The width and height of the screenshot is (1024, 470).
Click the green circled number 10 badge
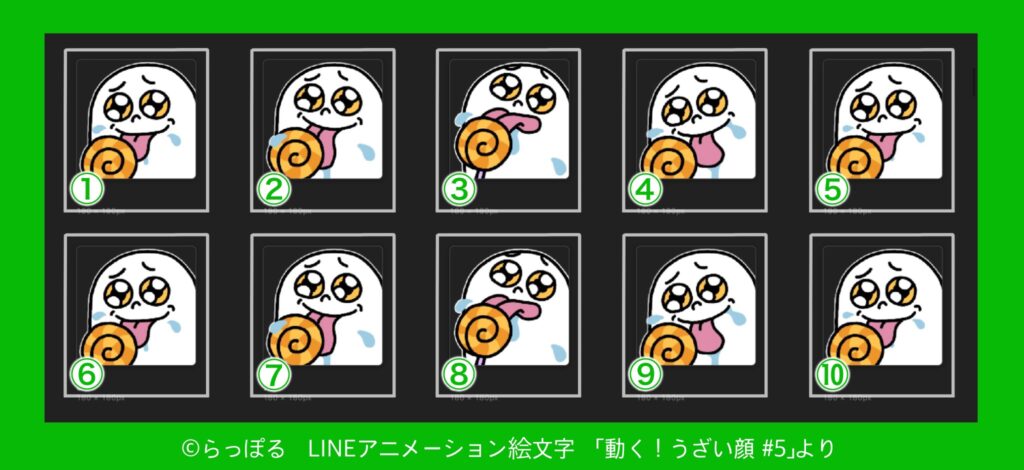(x=832, y=375)
